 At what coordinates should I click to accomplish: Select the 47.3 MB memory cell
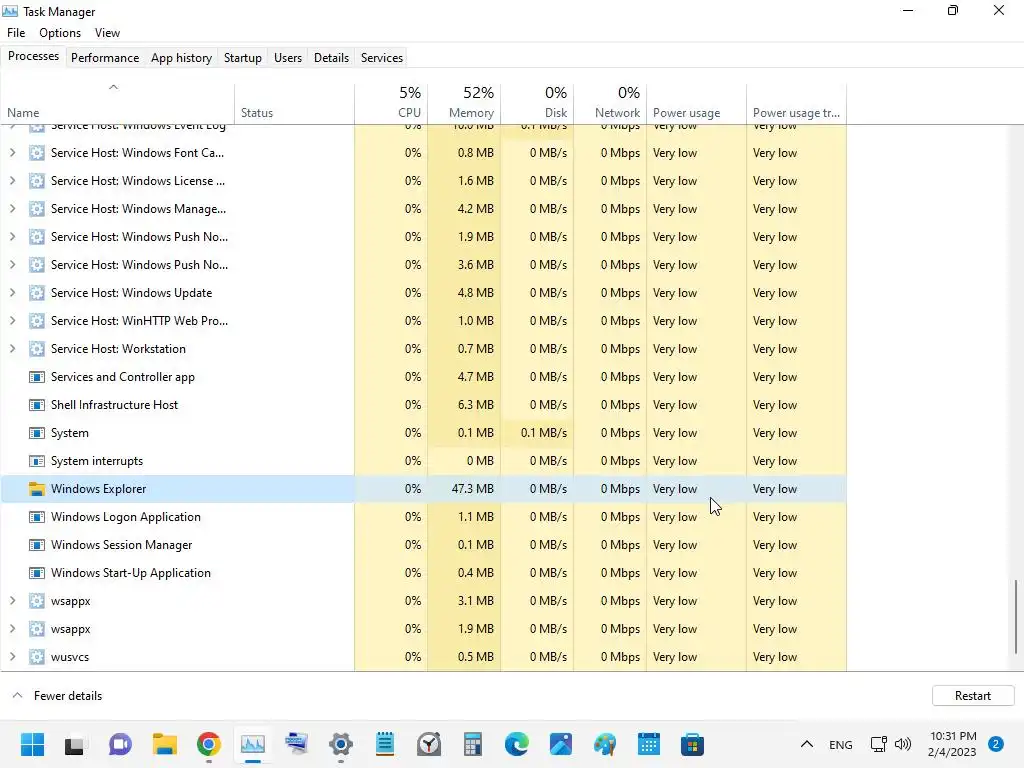464,488
